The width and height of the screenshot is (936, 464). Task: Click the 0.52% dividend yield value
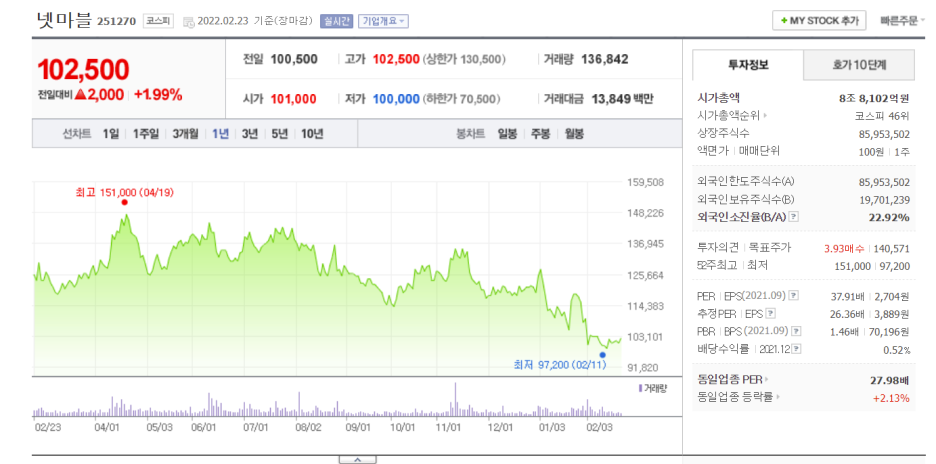coord(897,350)
